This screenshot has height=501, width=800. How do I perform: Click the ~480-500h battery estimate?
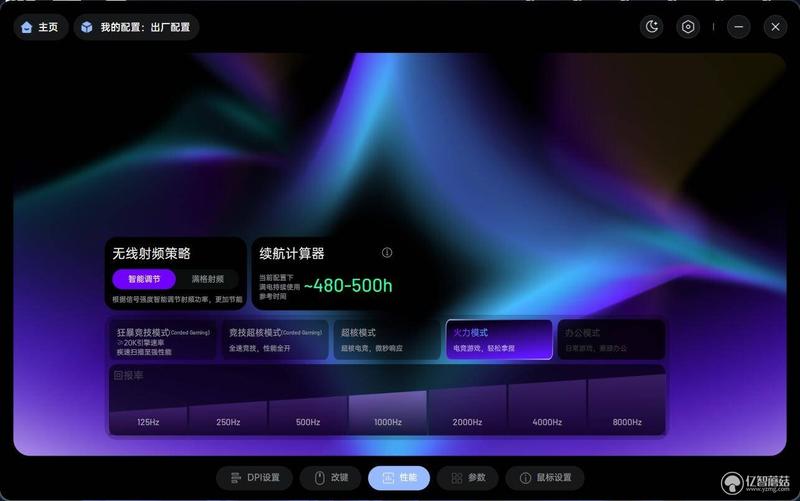click(x=348, y=286)
